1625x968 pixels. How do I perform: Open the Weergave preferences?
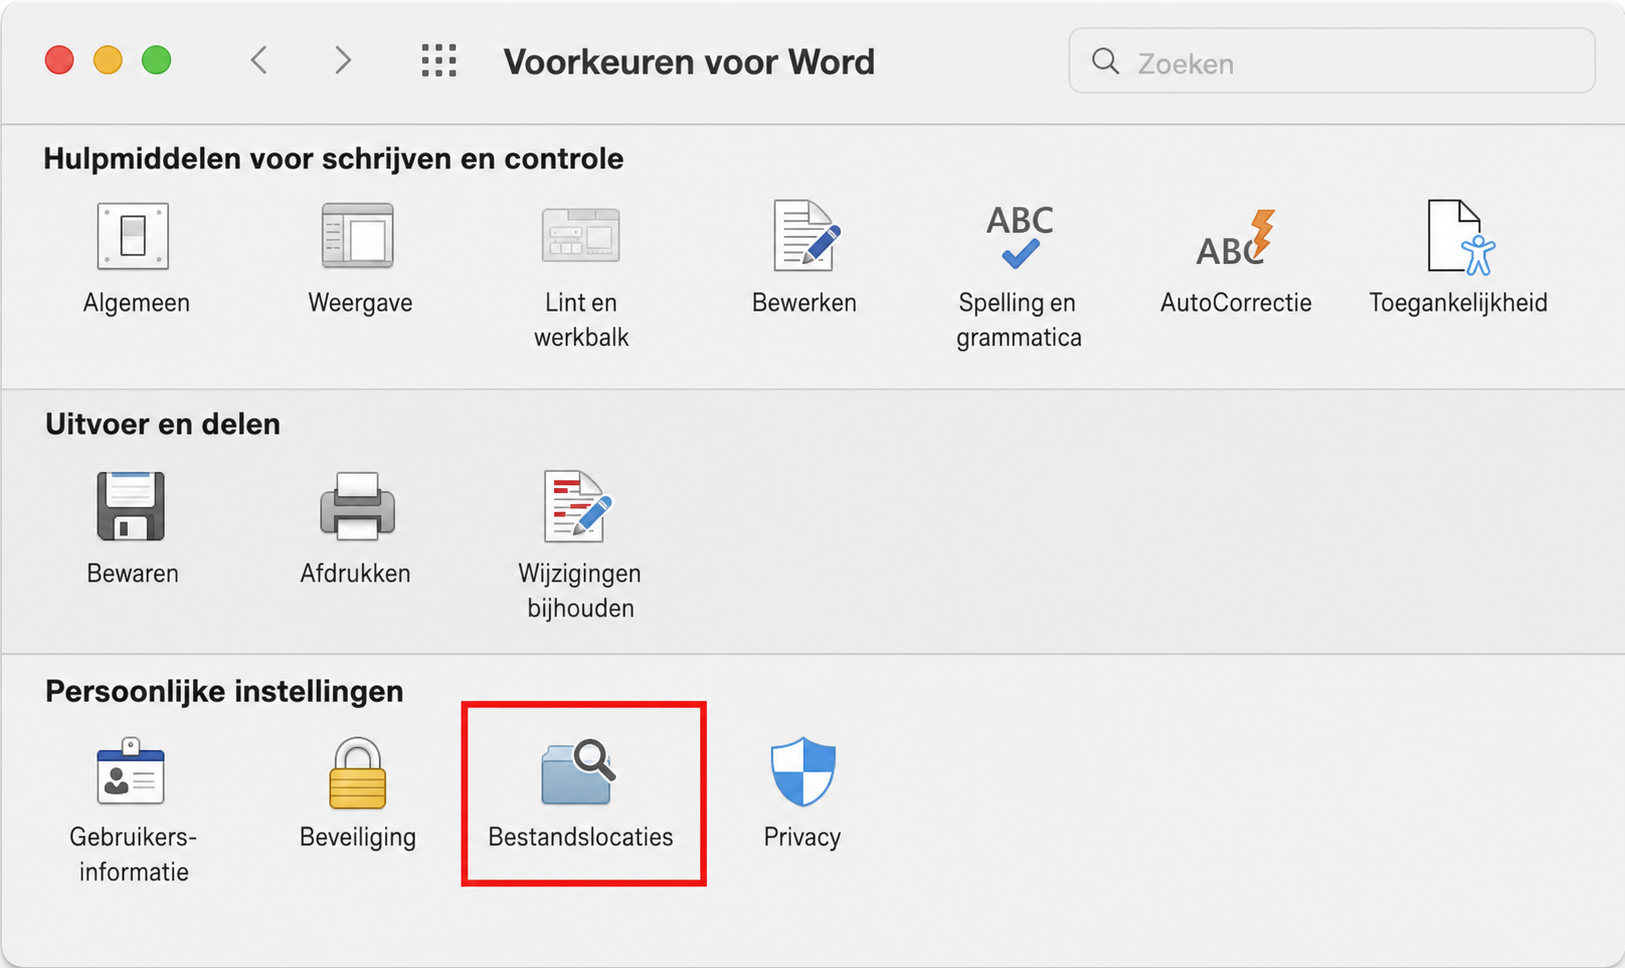tap(358, 236)
